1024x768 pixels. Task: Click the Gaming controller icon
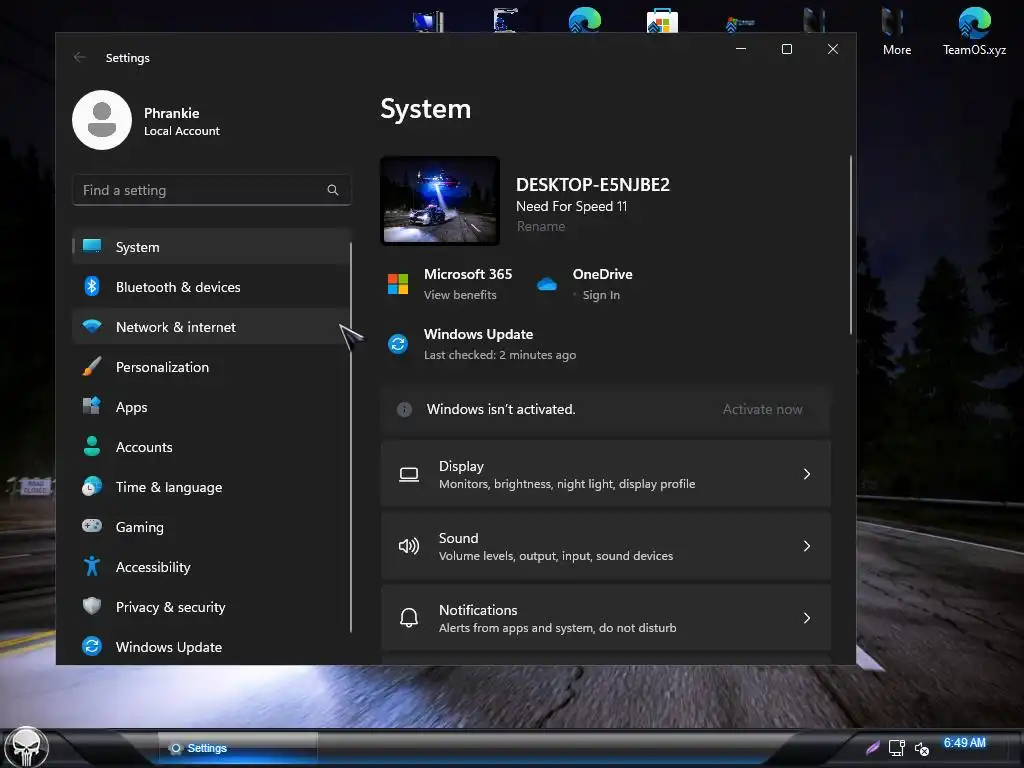(x=92, y=526)
